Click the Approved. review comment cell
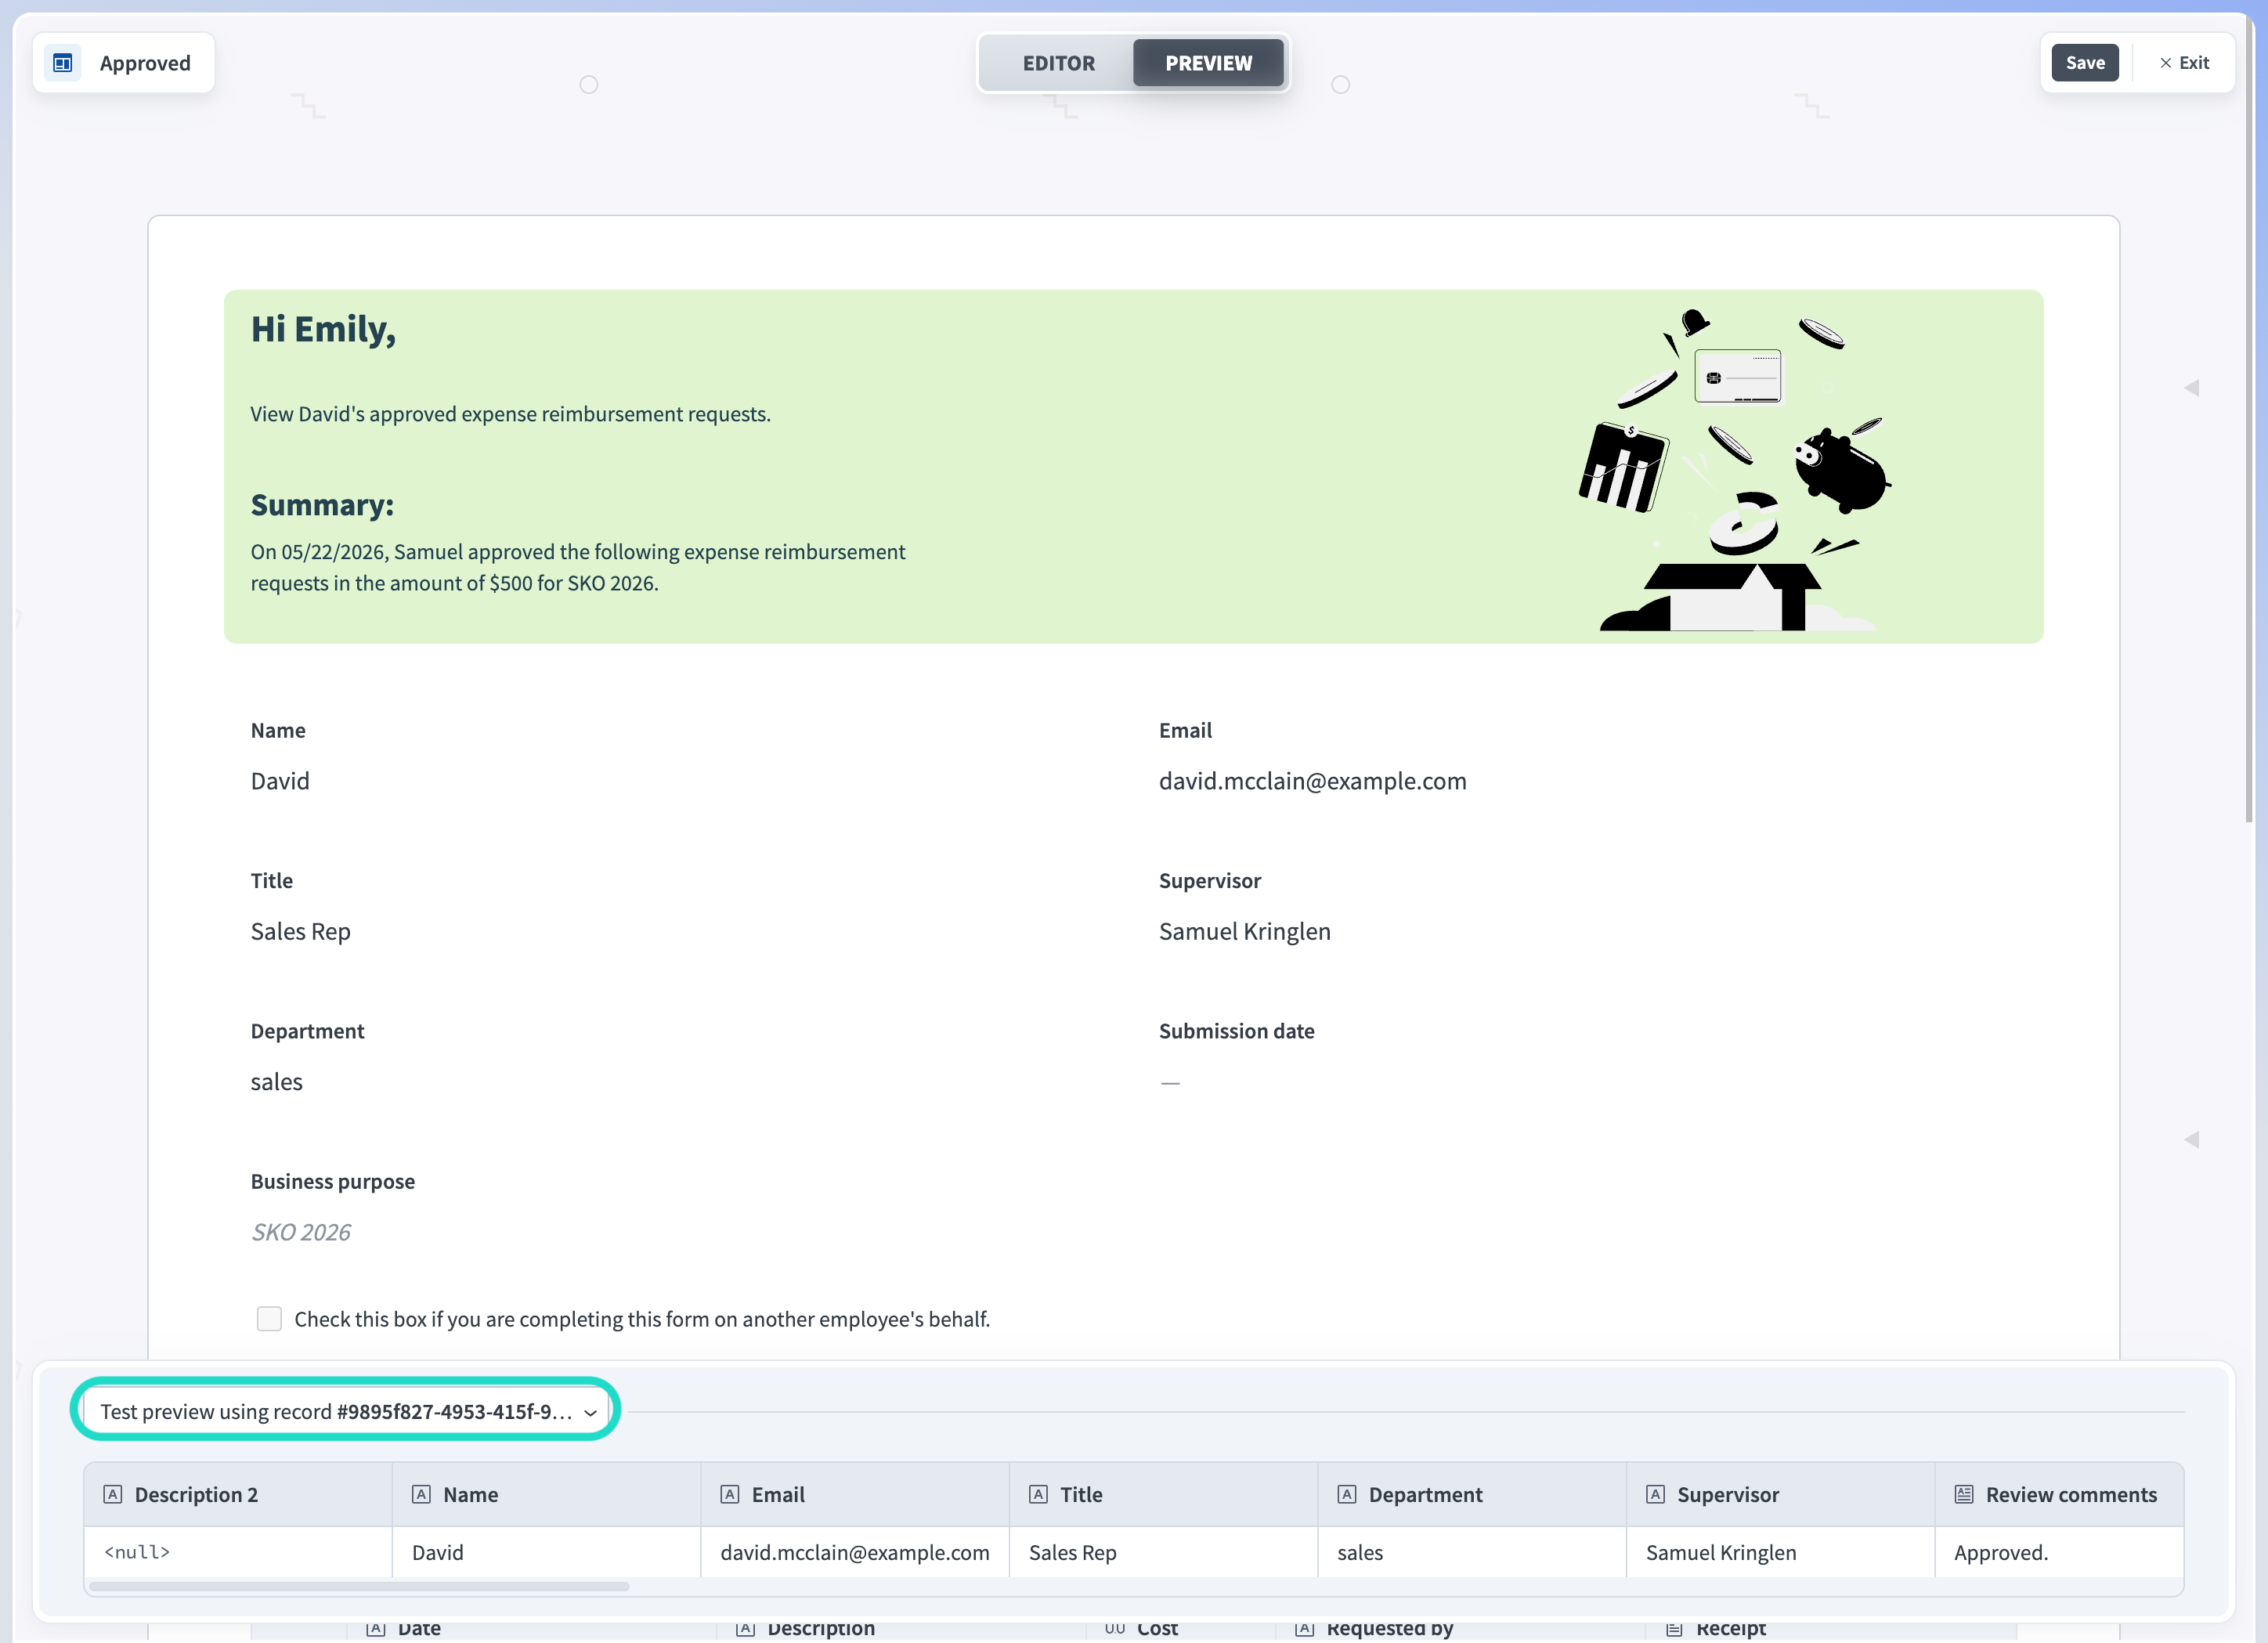The width and height of the screenshot is (2268, 1643). [x=2059, y=1552]
